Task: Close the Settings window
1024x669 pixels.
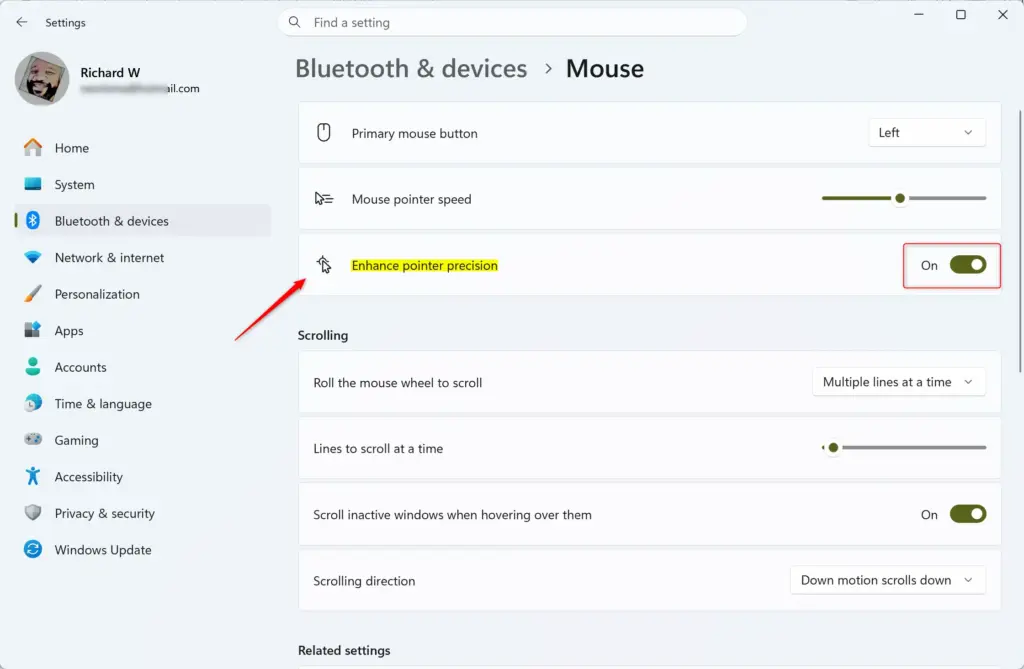Action: point(1003,14)
